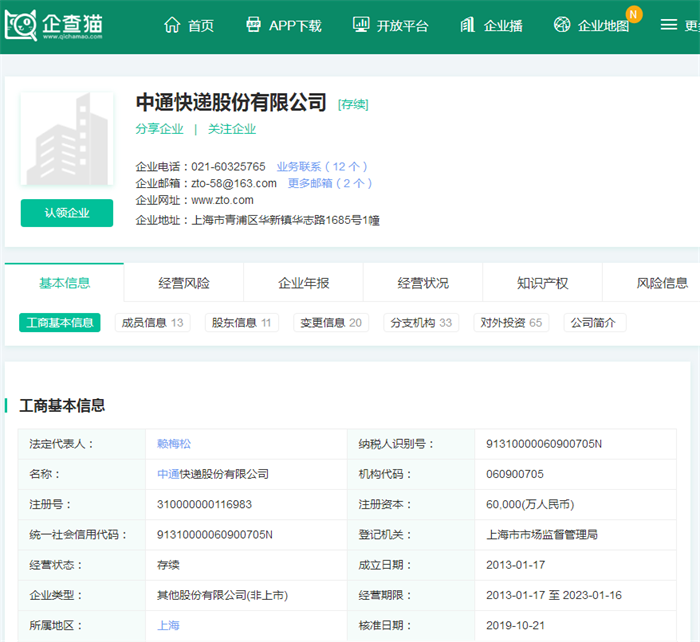Click legal representative link 赖梅松
Viewport: 700px width, 642px height.
[174, 444]
